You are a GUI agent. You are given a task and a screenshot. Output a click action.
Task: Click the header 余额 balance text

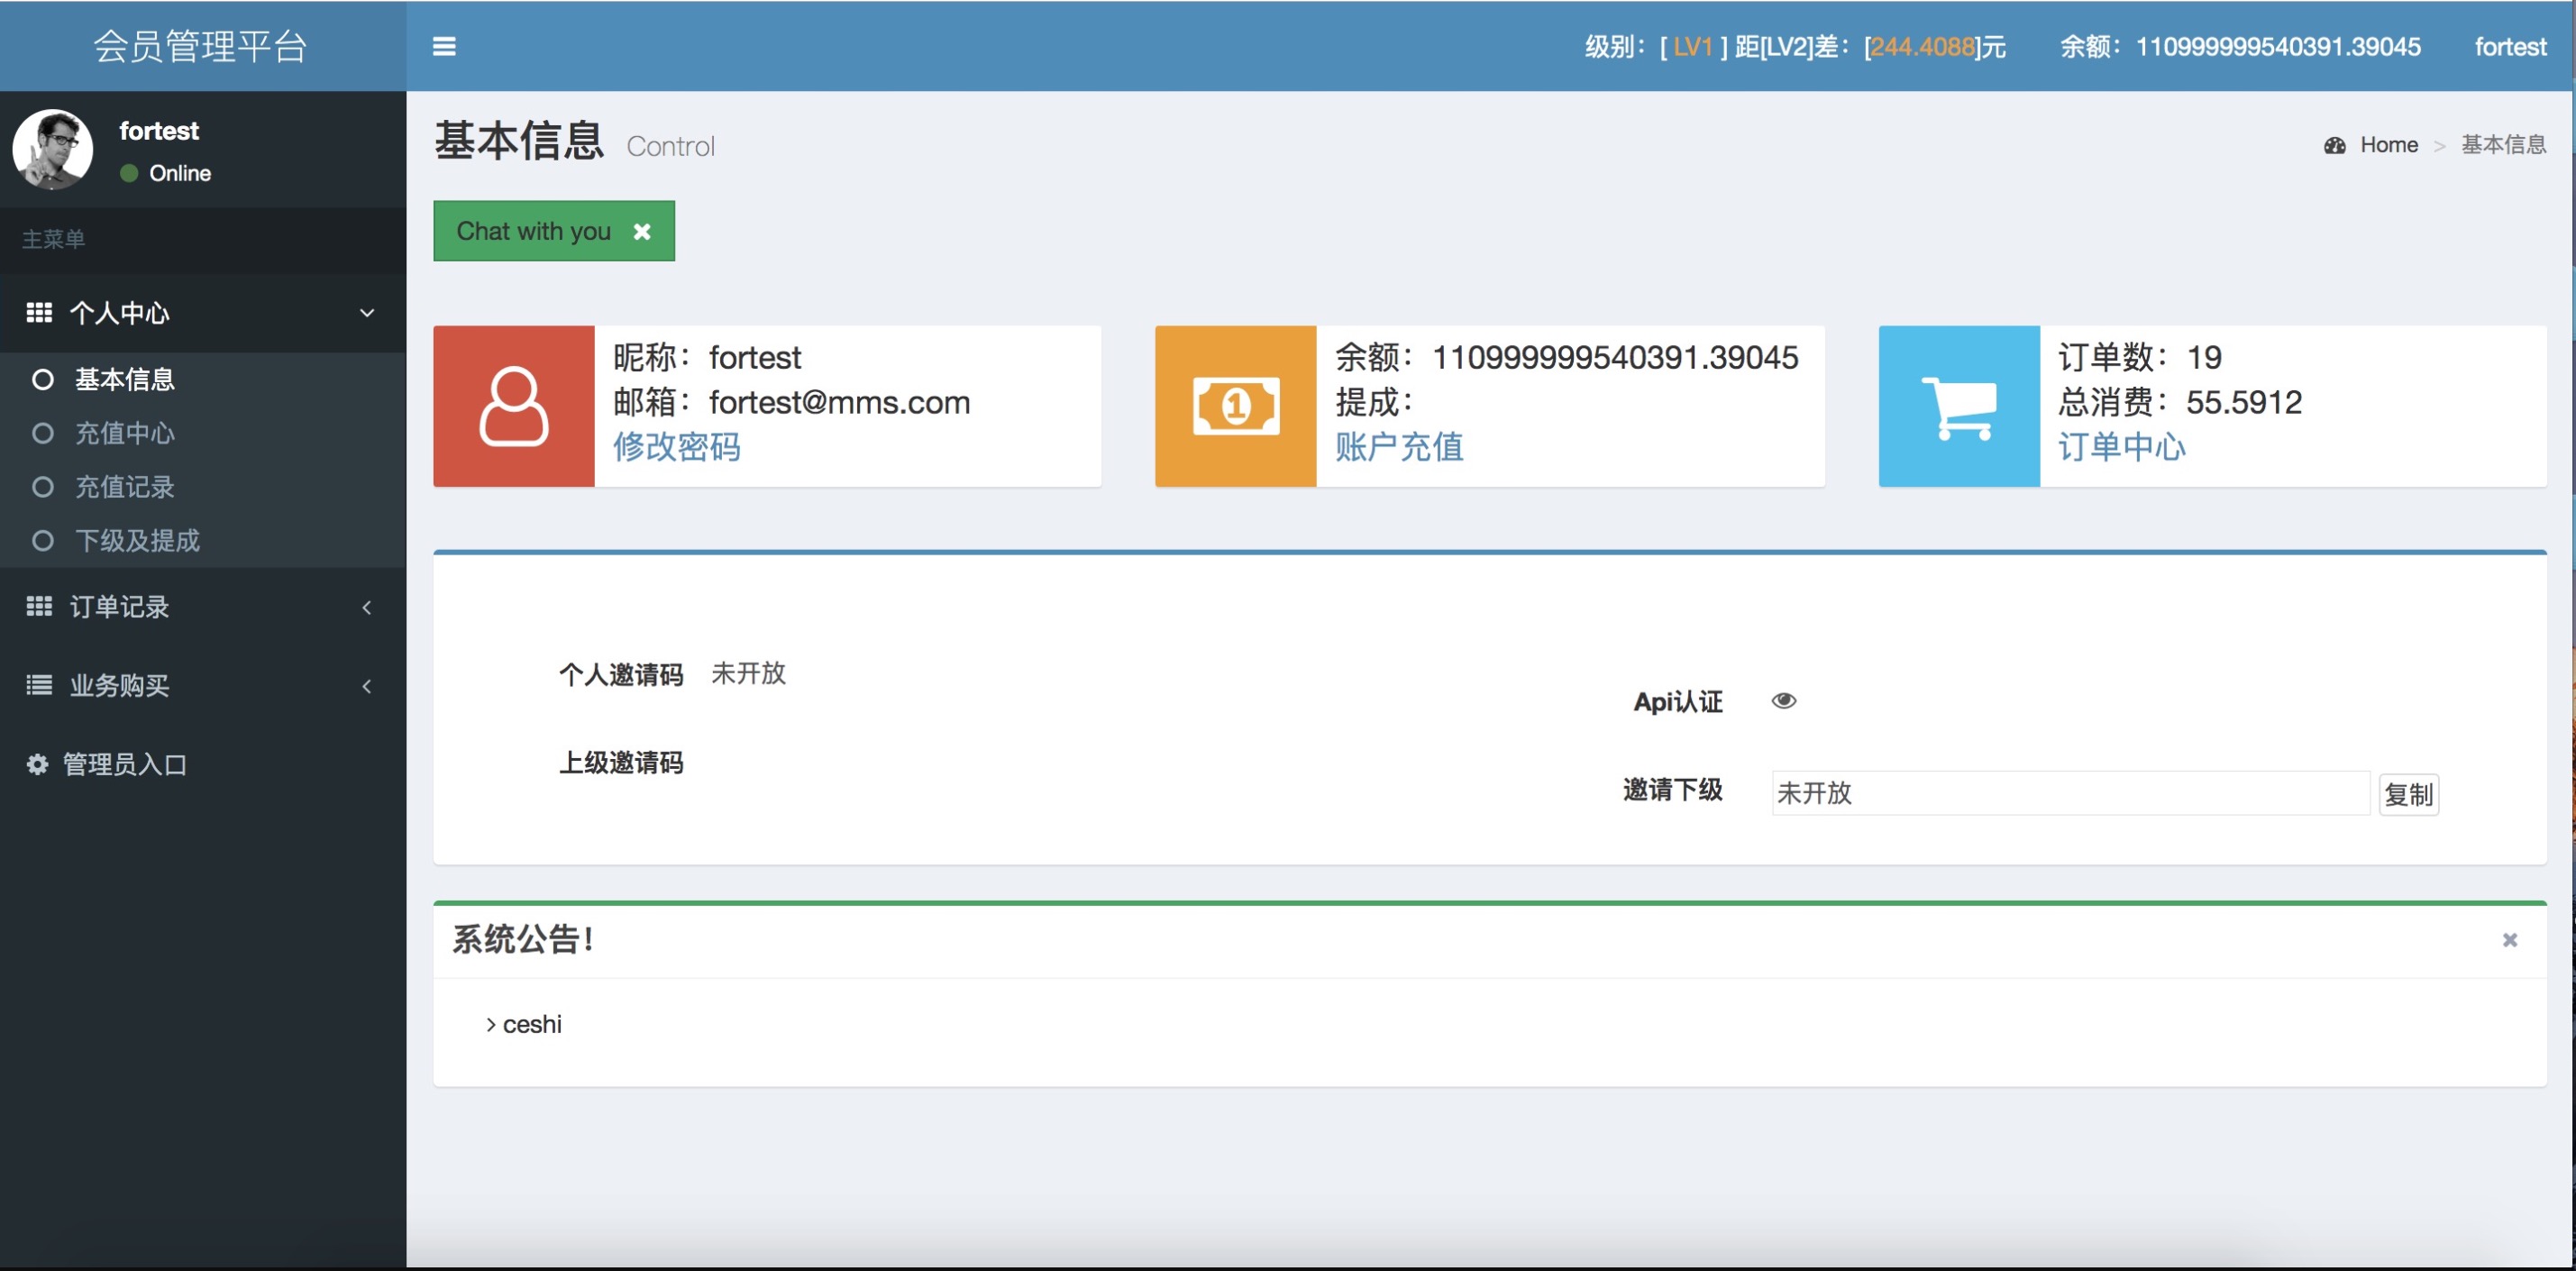pyautogui.click(x=2240, y=47)
